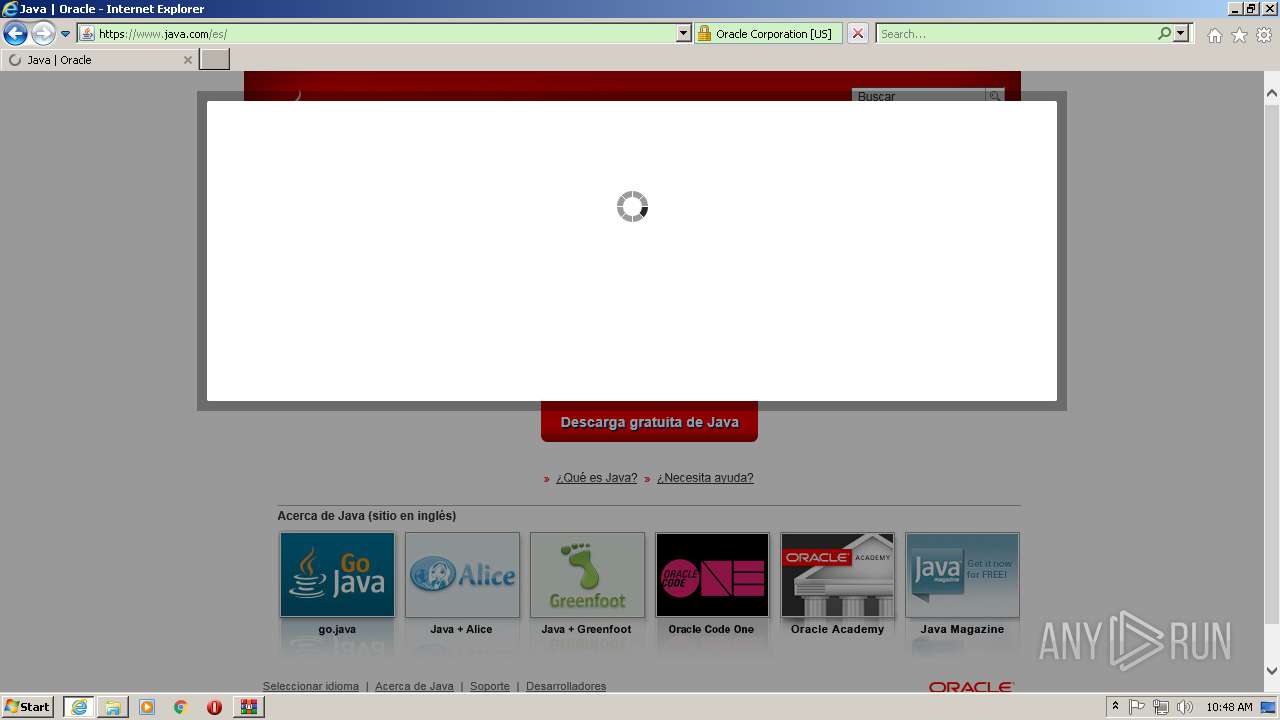Open the recent pages dropdown arrow

[66, 34]
